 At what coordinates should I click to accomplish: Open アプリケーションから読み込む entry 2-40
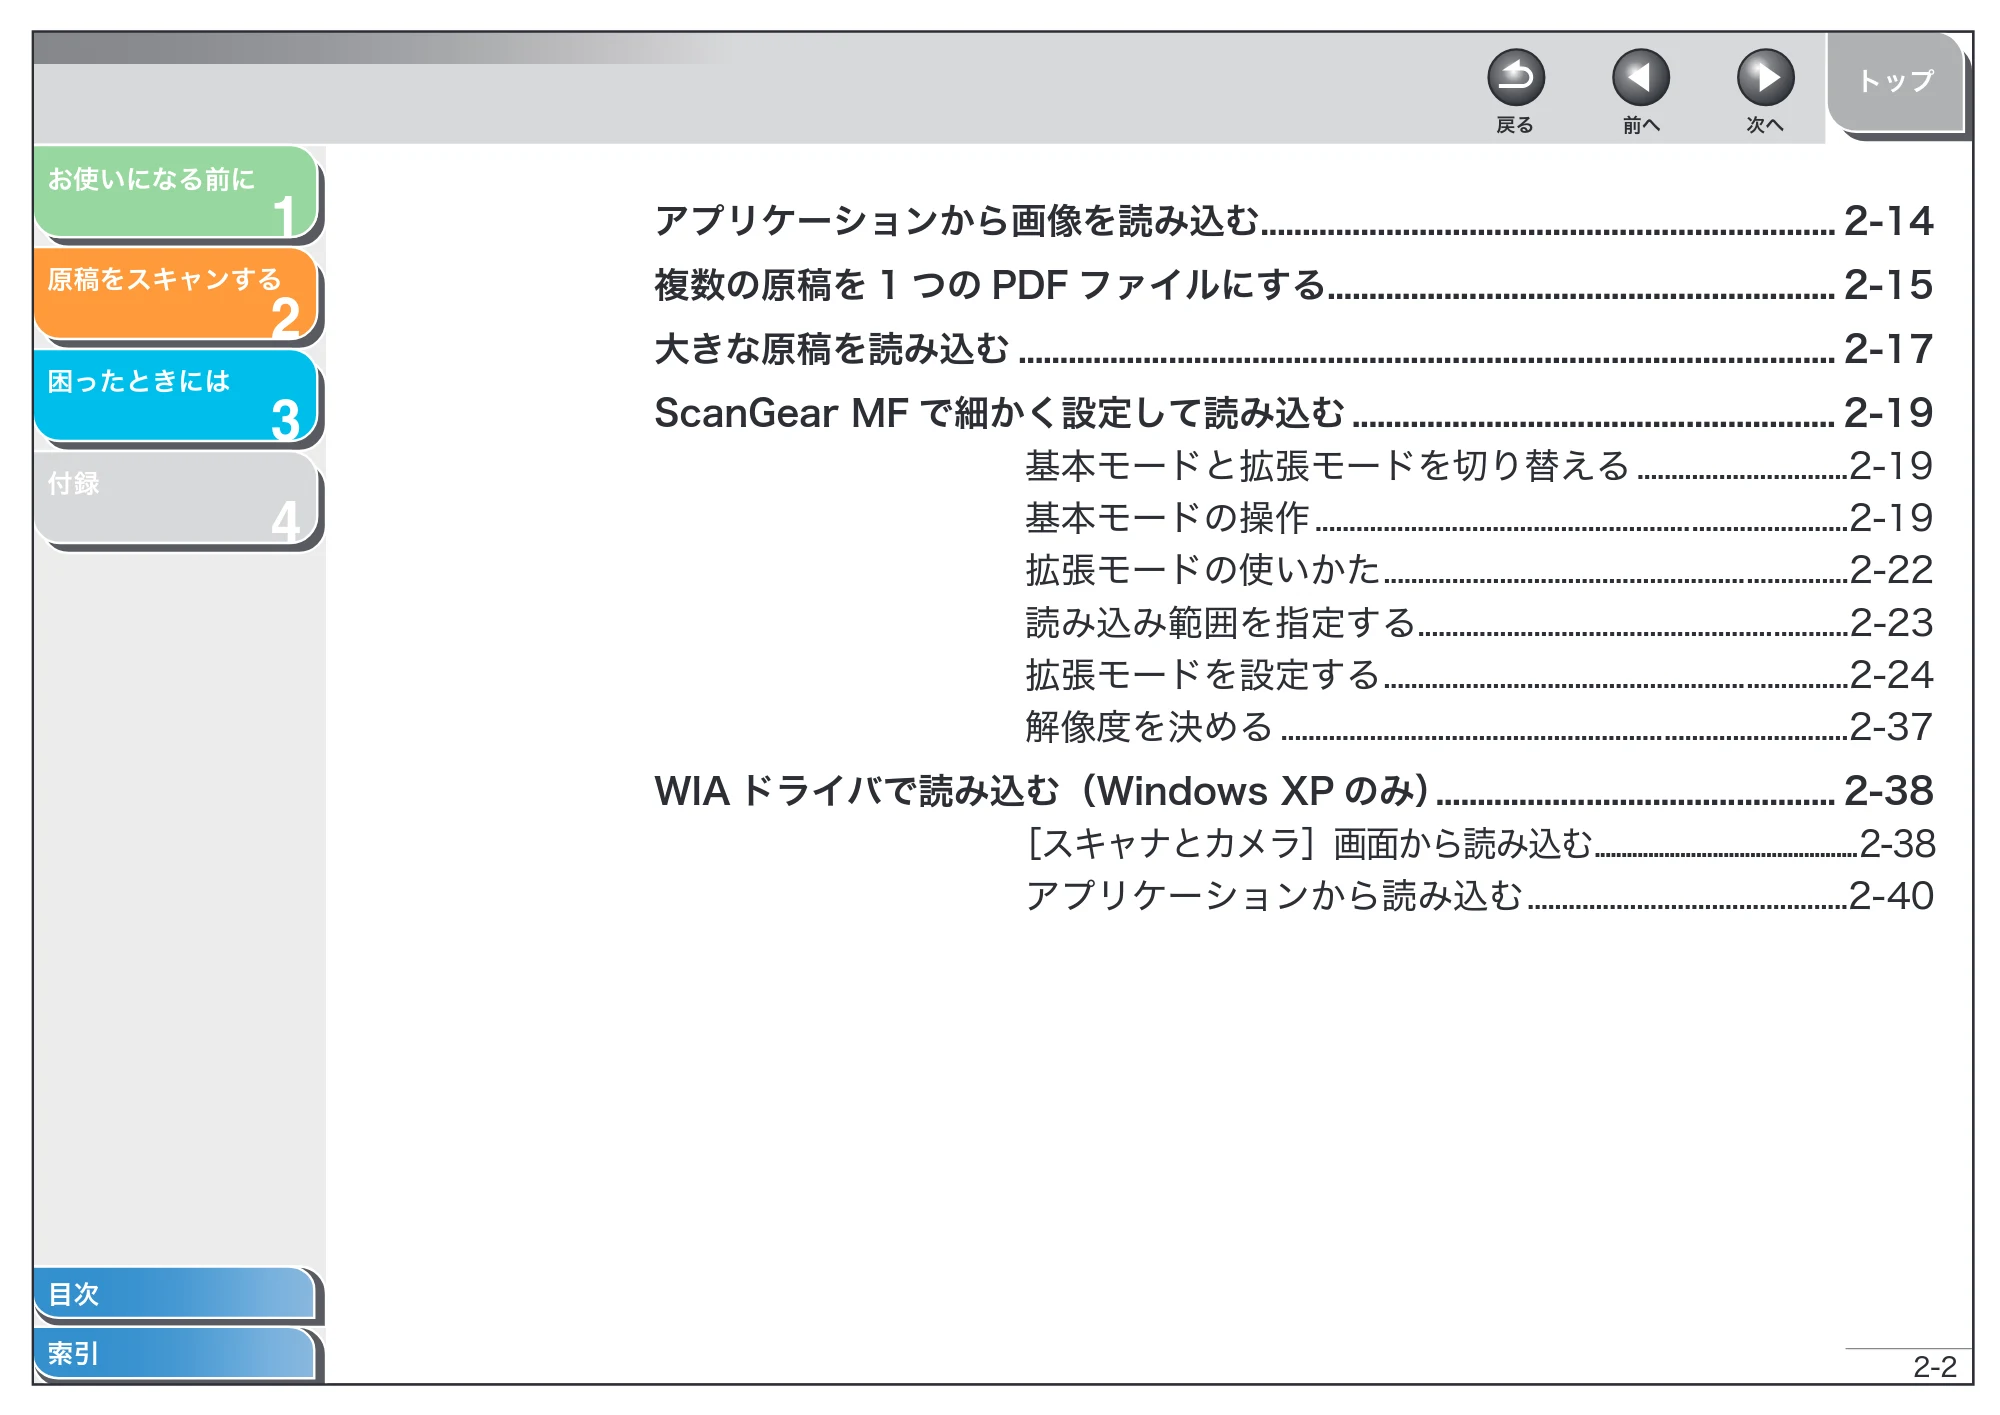1479,895
